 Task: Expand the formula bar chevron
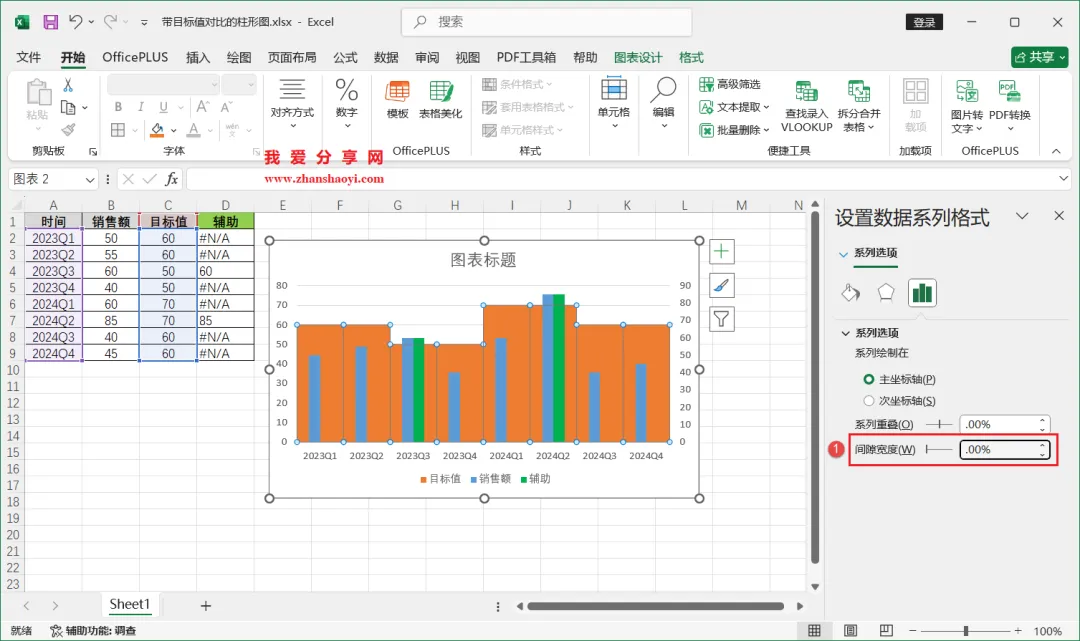point(1063,179)
